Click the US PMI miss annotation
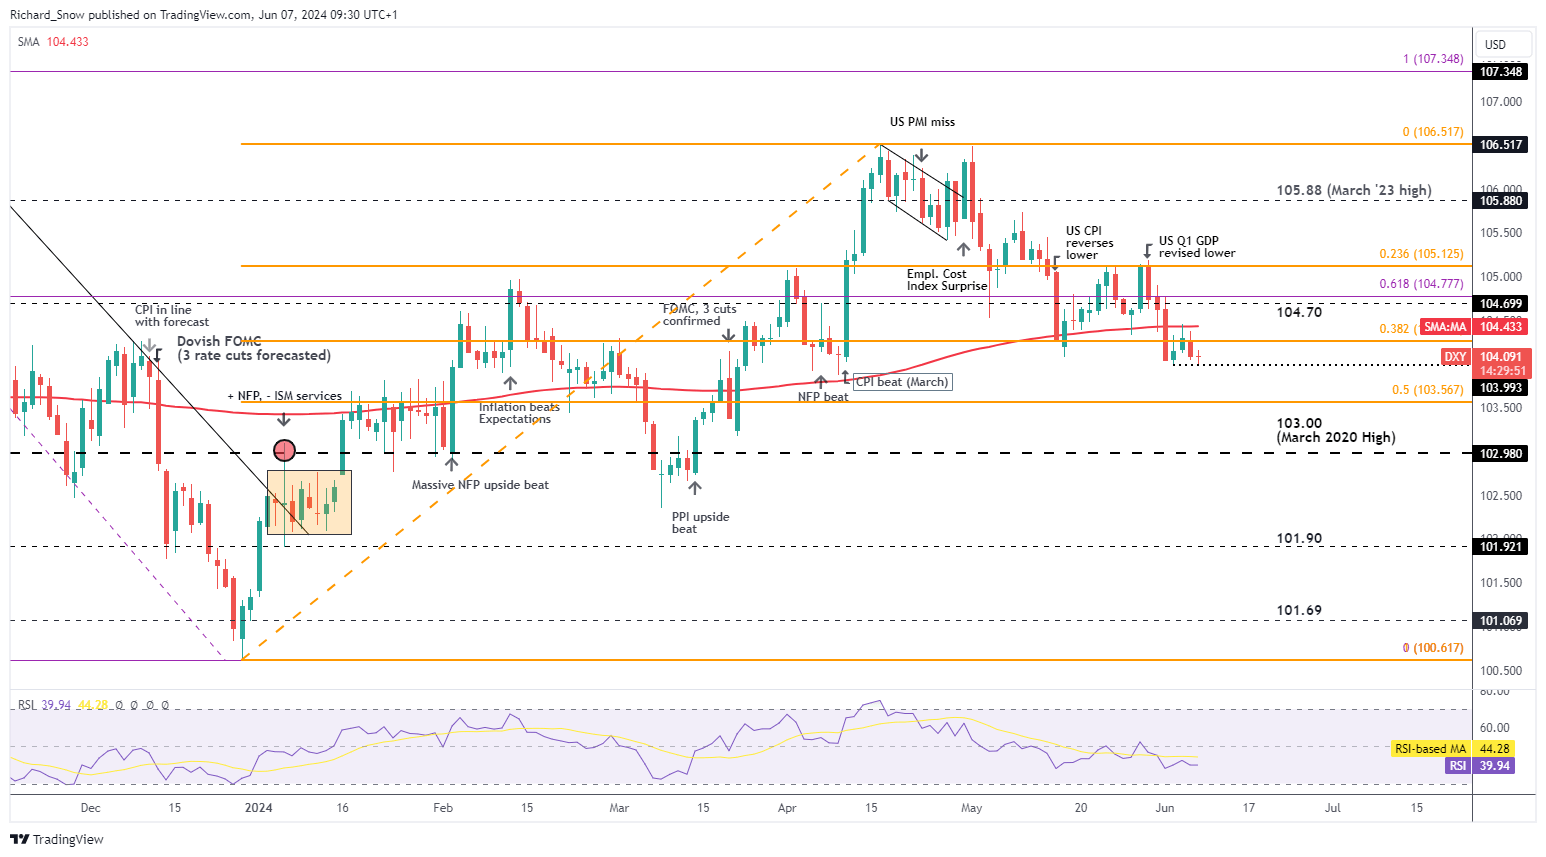1546x857 pixels. pyautogui.click(x=922, y=122)
